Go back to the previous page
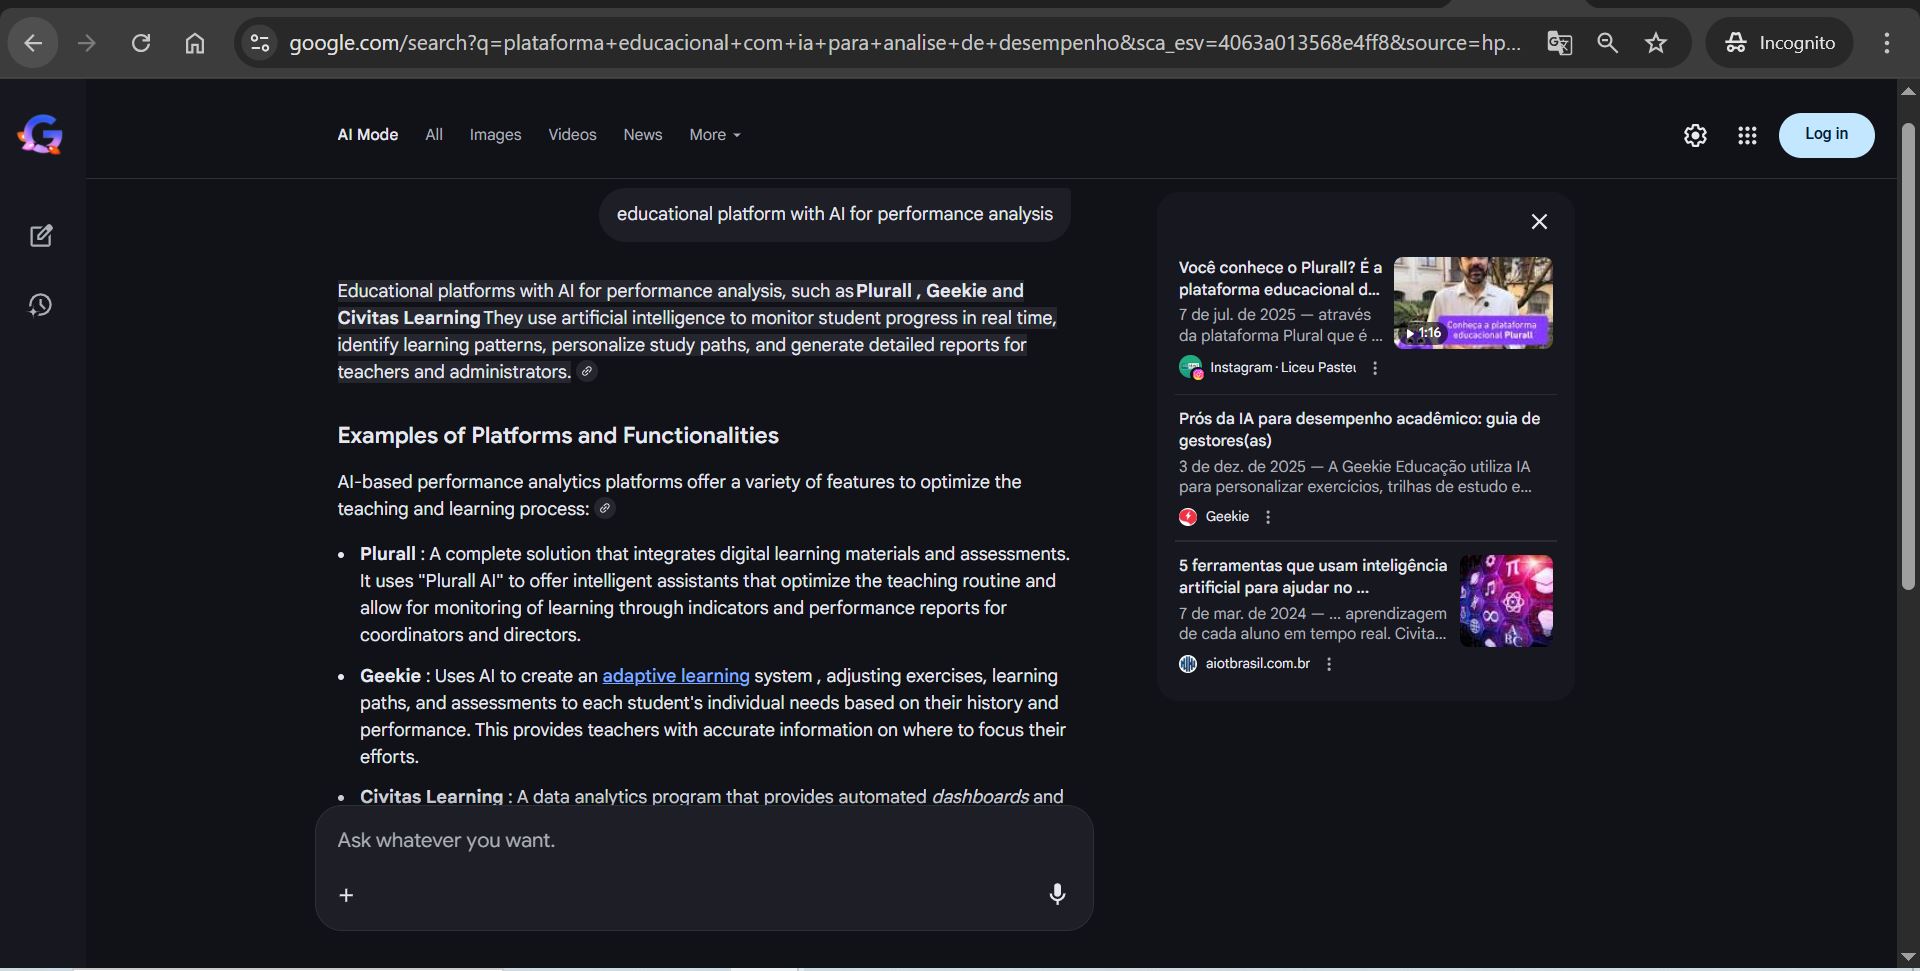Viewport: 1920px width, 971px height. click(x=33, y=43)
